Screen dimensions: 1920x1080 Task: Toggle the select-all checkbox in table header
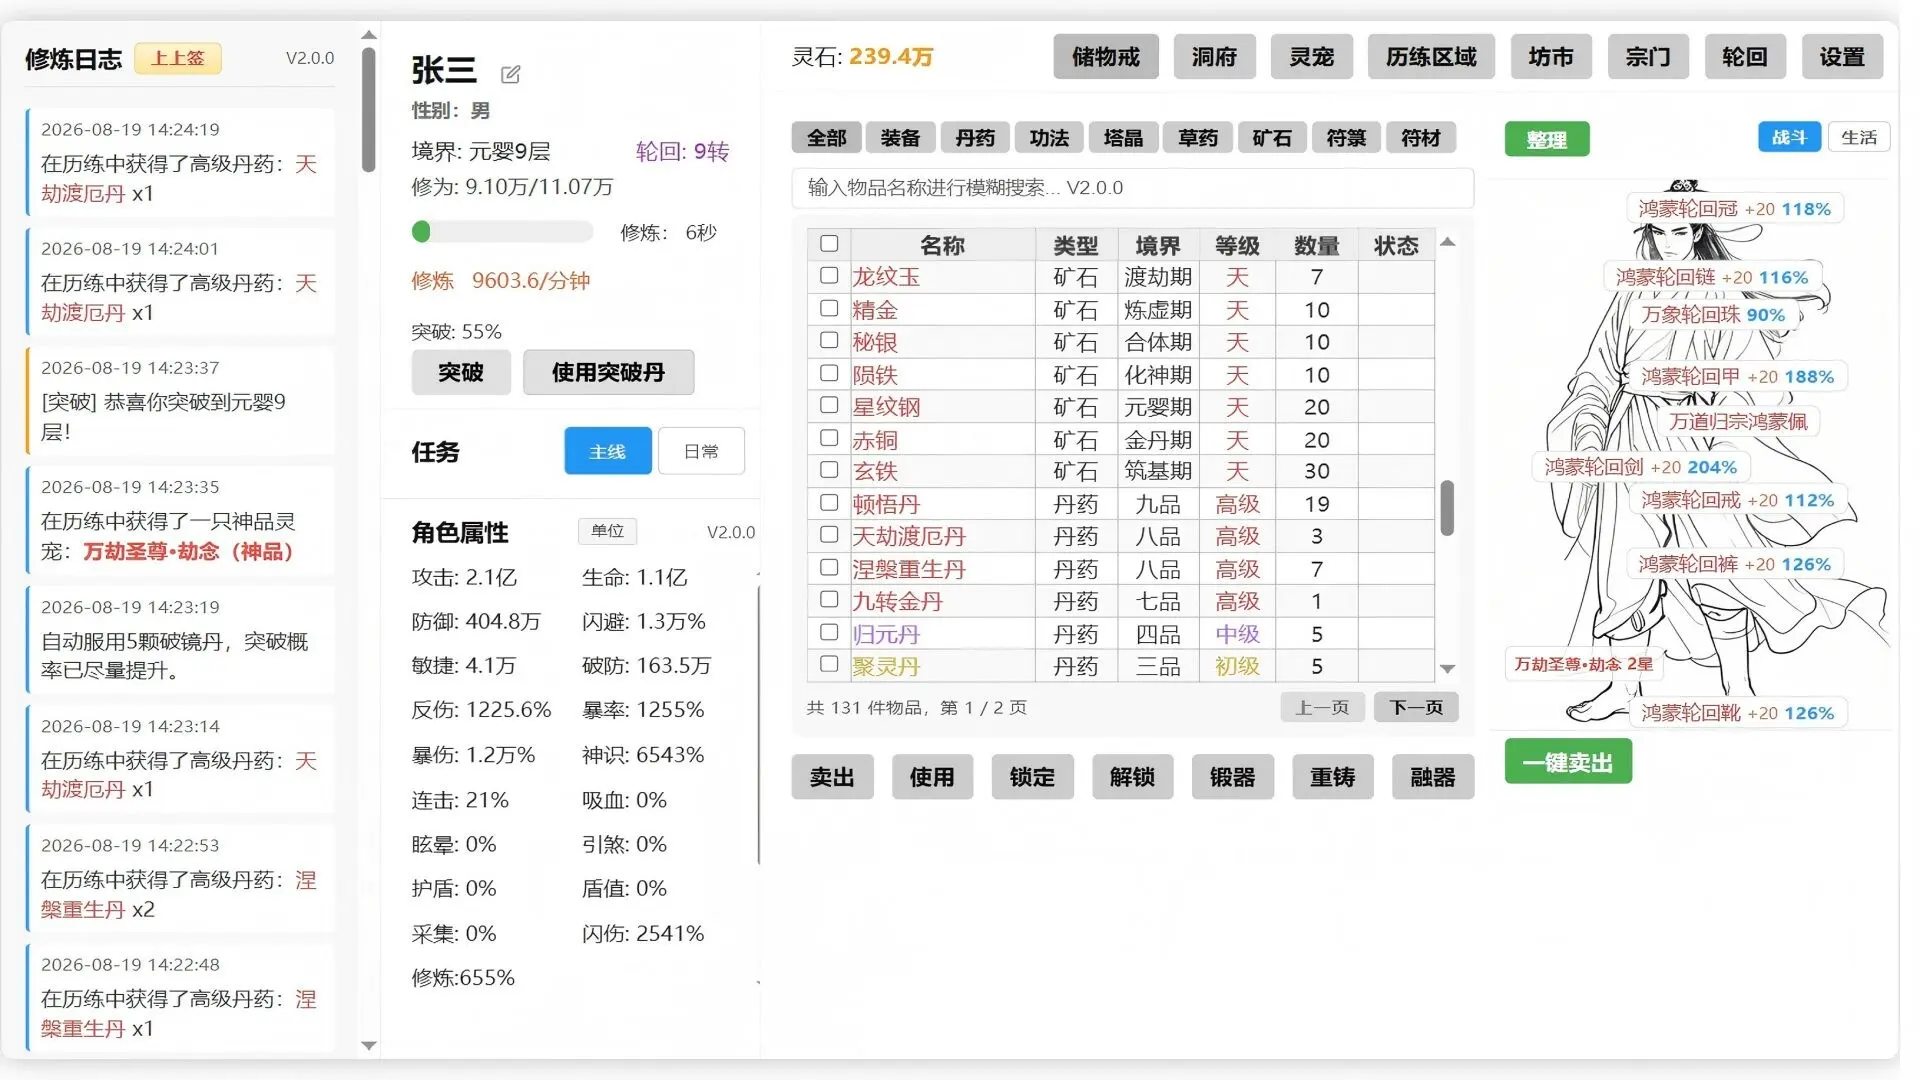point(829,244)
